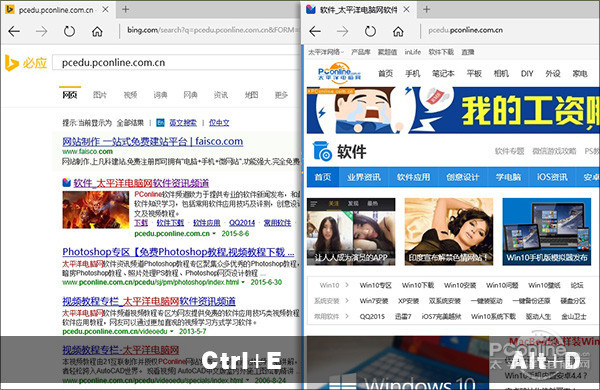
Task: Select 软件应用 in blue software nav bar
Action: pos(413,177)
